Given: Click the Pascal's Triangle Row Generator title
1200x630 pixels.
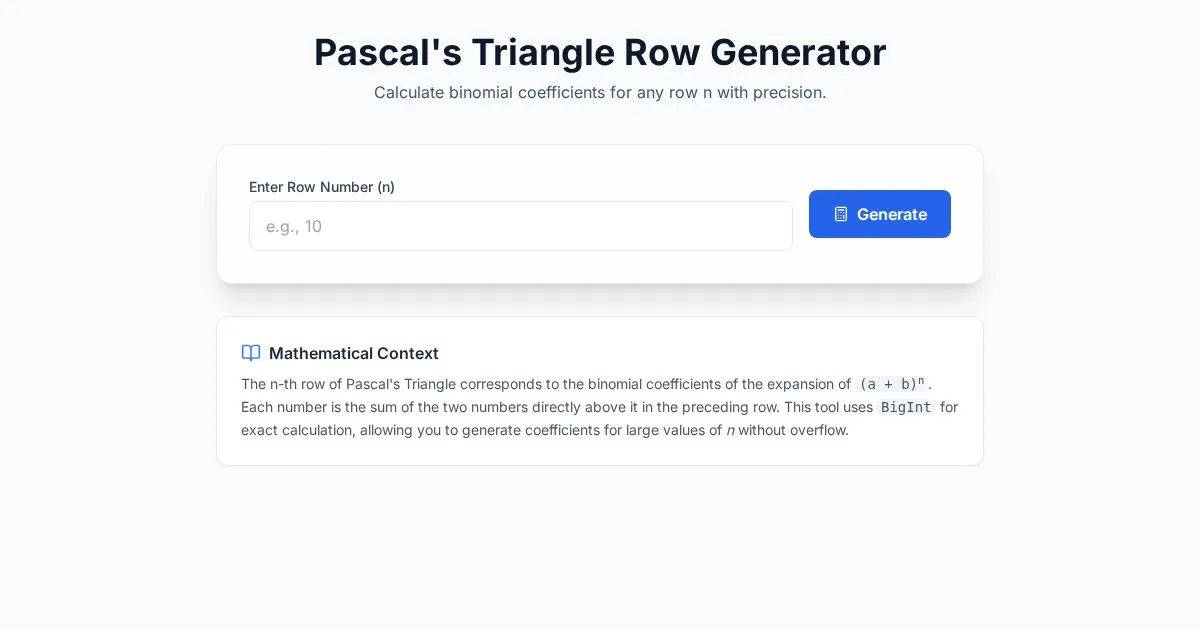Looking at the screenshot, I should coord(600,52).
